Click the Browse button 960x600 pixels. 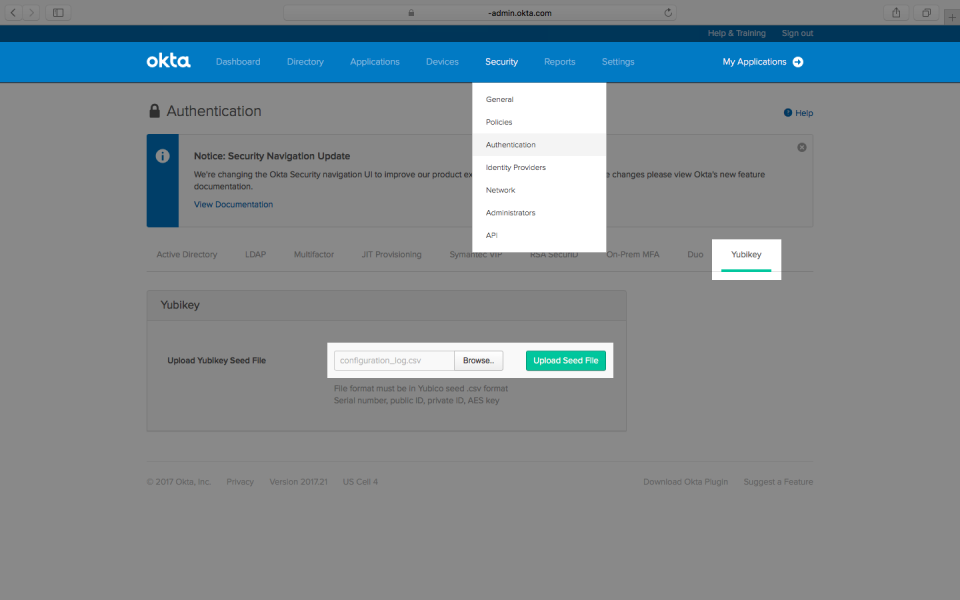[478, 360]
